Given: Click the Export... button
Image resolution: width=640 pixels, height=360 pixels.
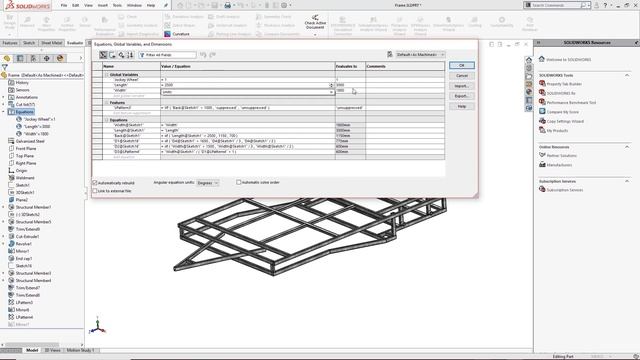Looking at the screenshot, I should (462, 96).
